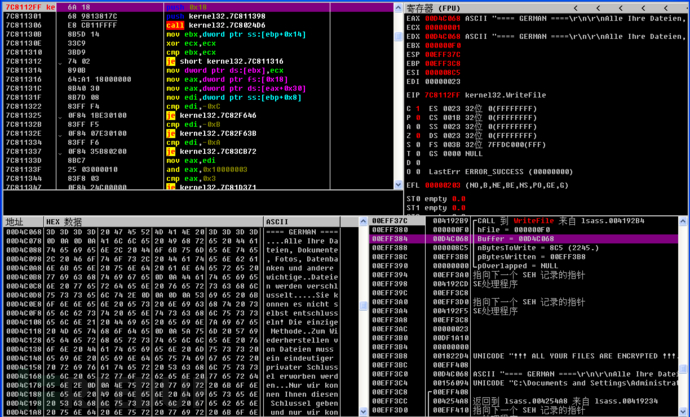This screenshot has height=417, width=690.
Task: Click the ASCII text 'wichtige..Dateie'
Action: (x=302, y=277)
